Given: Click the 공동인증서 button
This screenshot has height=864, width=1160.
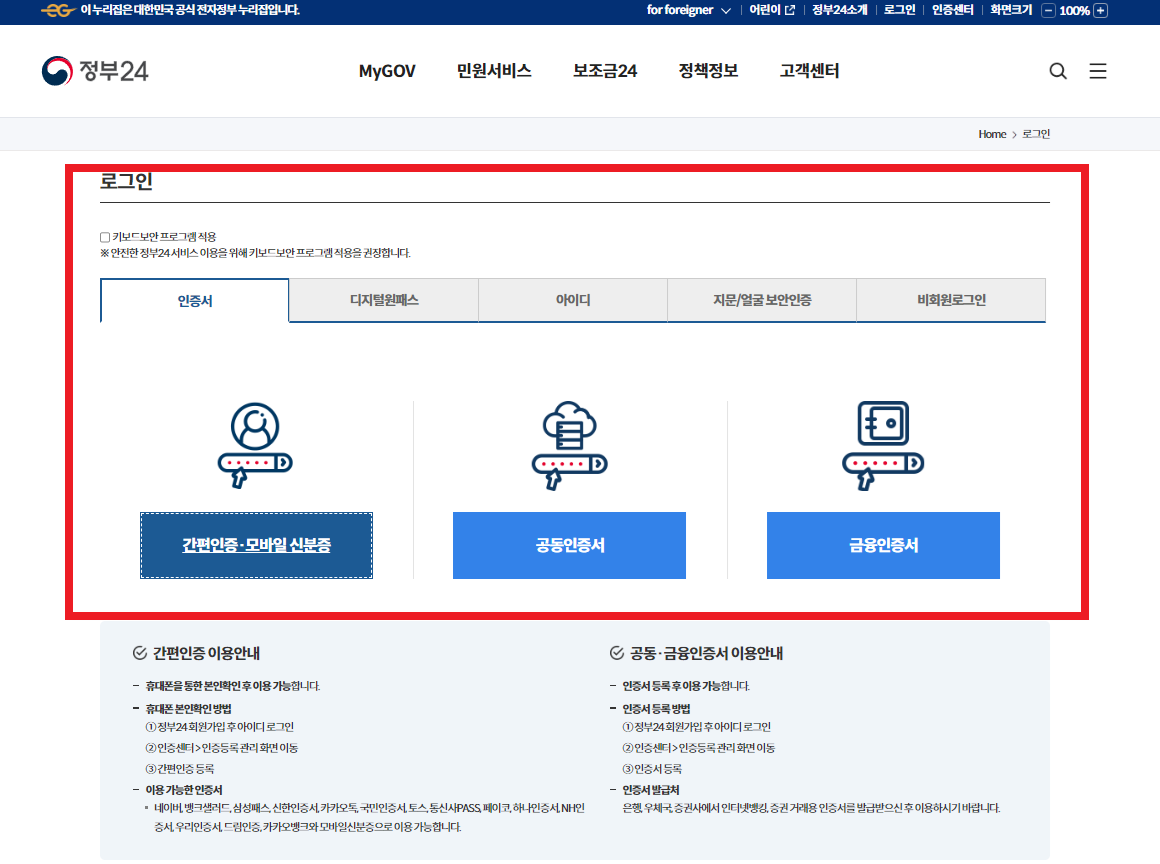Looking at the screenshot, I should tap(570, 545).
